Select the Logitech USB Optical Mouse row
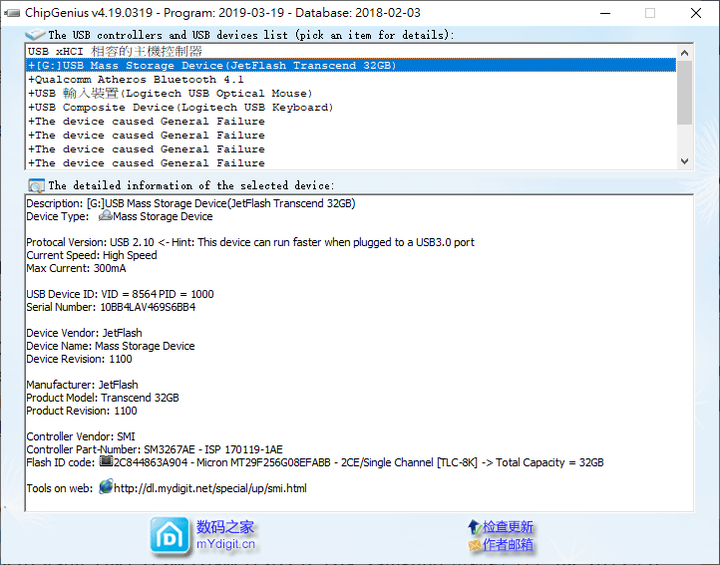The image size is (720, 565). coord(351,93)
